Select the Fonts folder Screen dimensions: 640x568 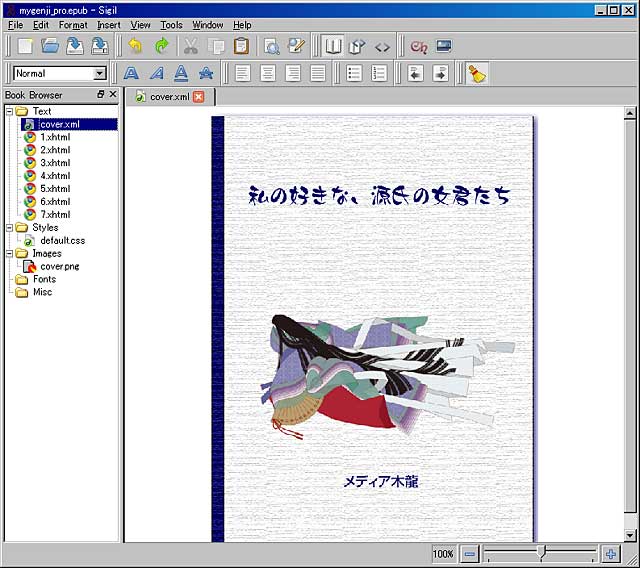(44, 280)
